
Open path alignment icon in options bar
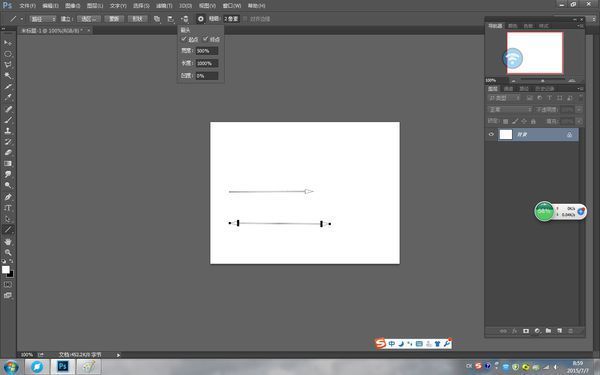(171, 19)
